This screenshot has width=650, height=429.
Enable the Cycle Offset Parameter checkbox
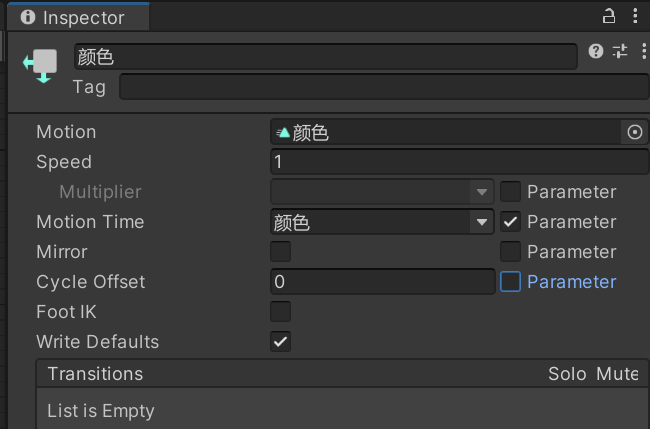tap(510, 282)
